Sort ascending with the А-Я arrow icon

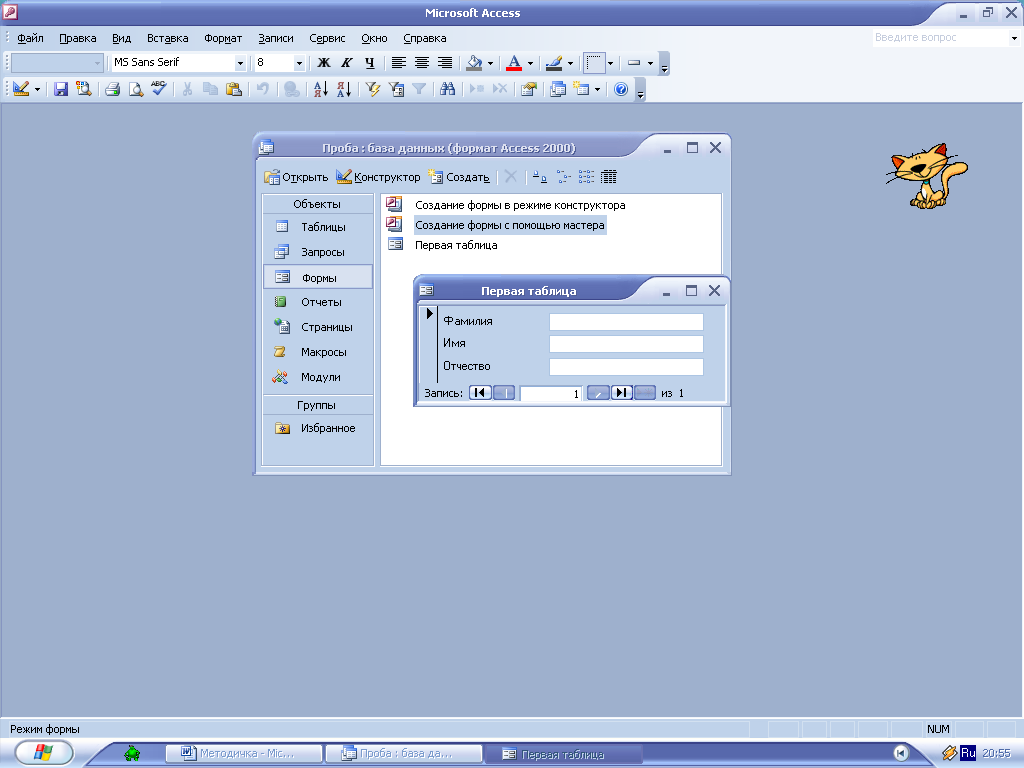coord(320,89)
